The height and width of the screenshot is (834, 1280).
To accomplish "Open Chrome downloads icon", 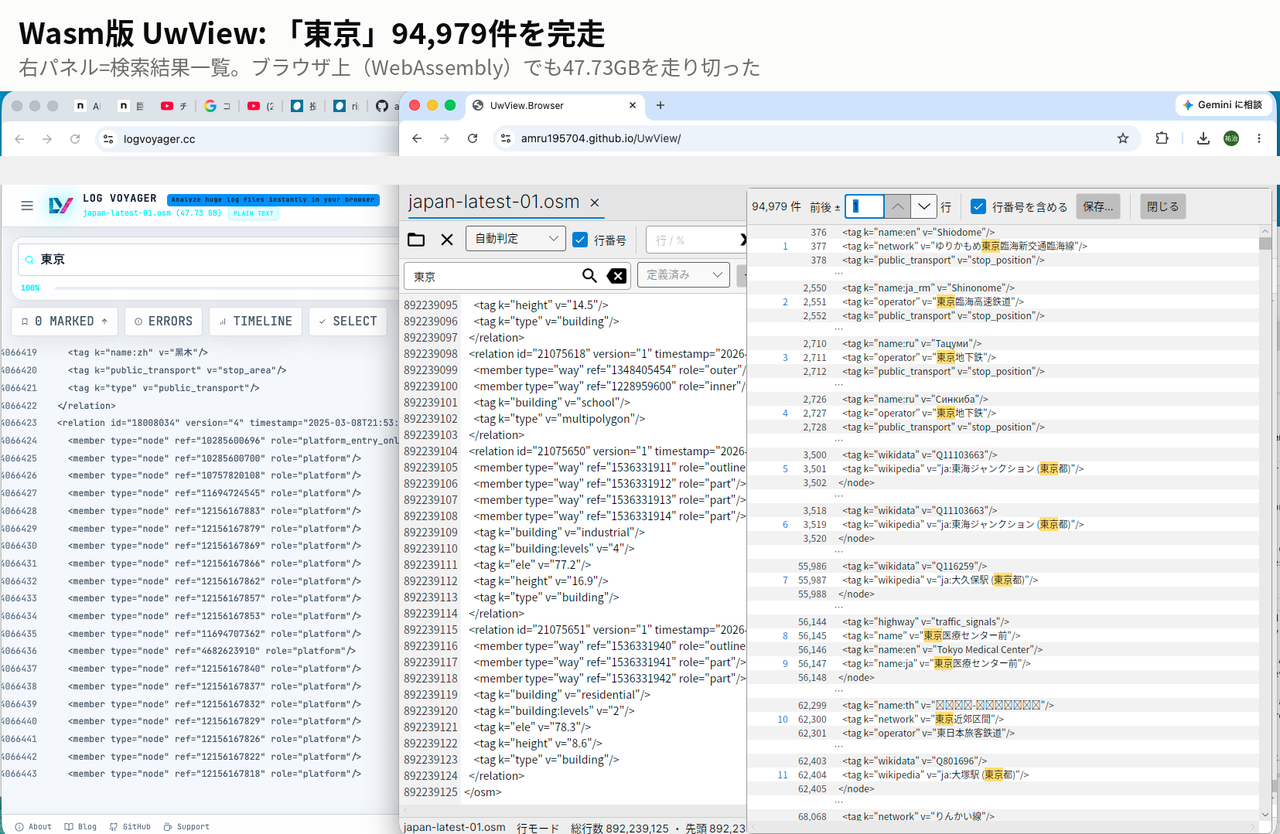I will pyautogui.click(x=1204, y=138).
